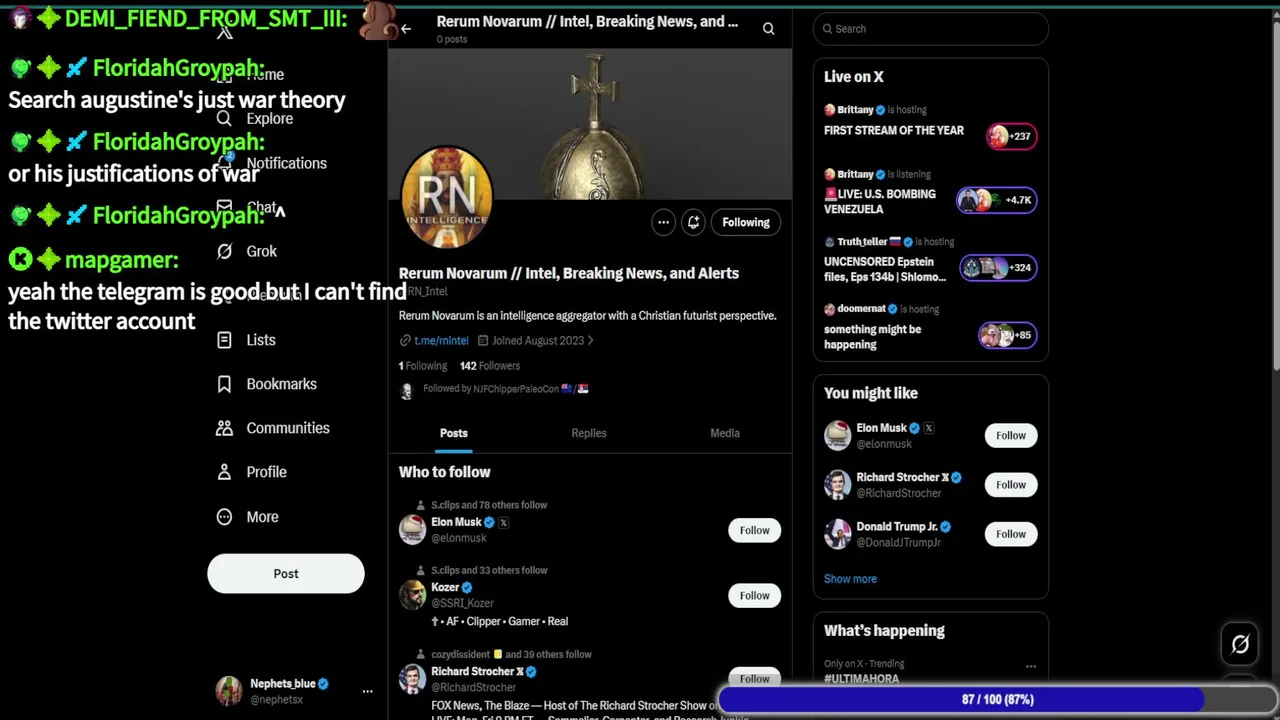Open Richard Strocher's name in Who to follow
The width and height of the screenshot is (1280, 720).
(x=477, y=671)
